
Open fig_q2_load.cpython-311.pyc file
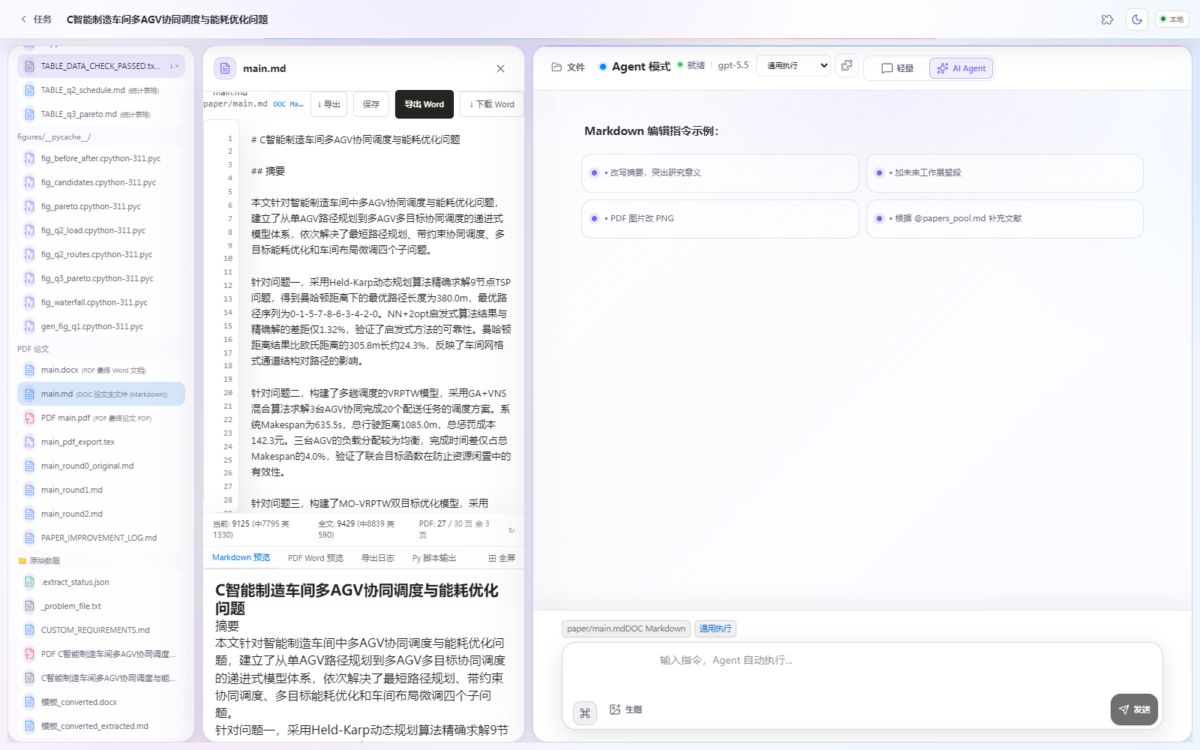(x=100, y=230)
